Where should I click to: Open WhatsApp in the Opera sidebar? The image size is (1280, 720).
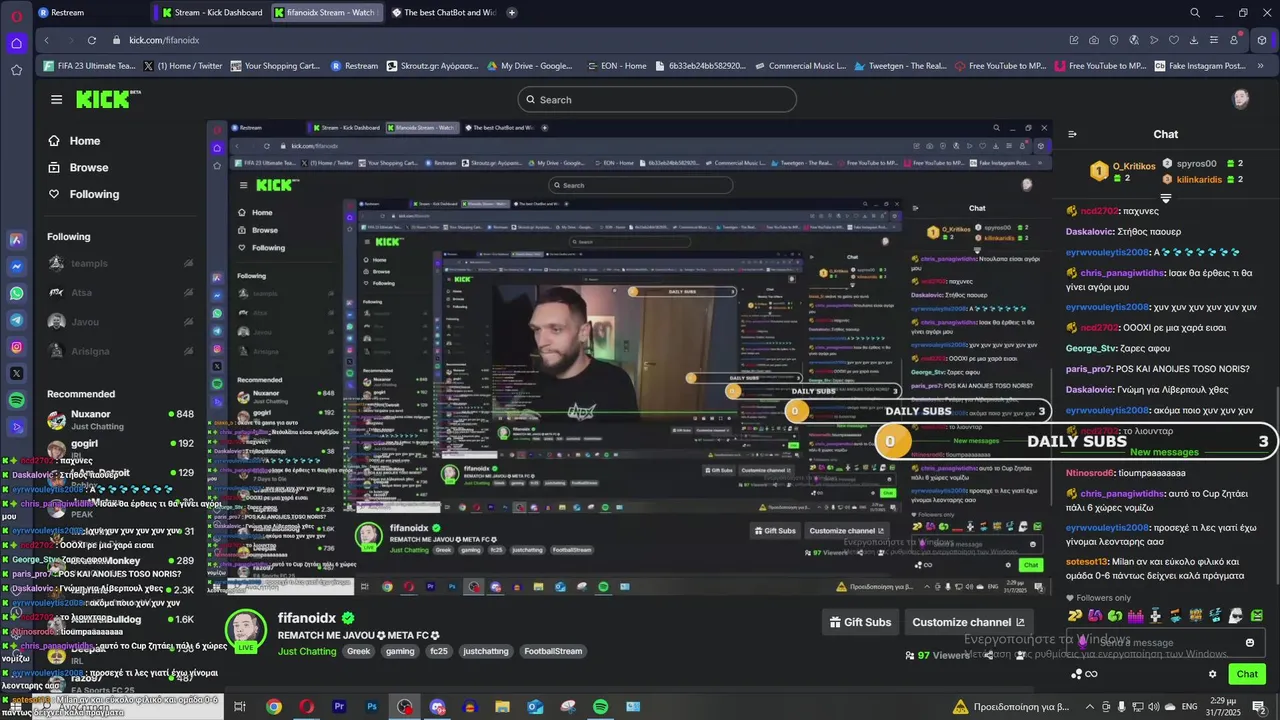click(x=16, y=293)
